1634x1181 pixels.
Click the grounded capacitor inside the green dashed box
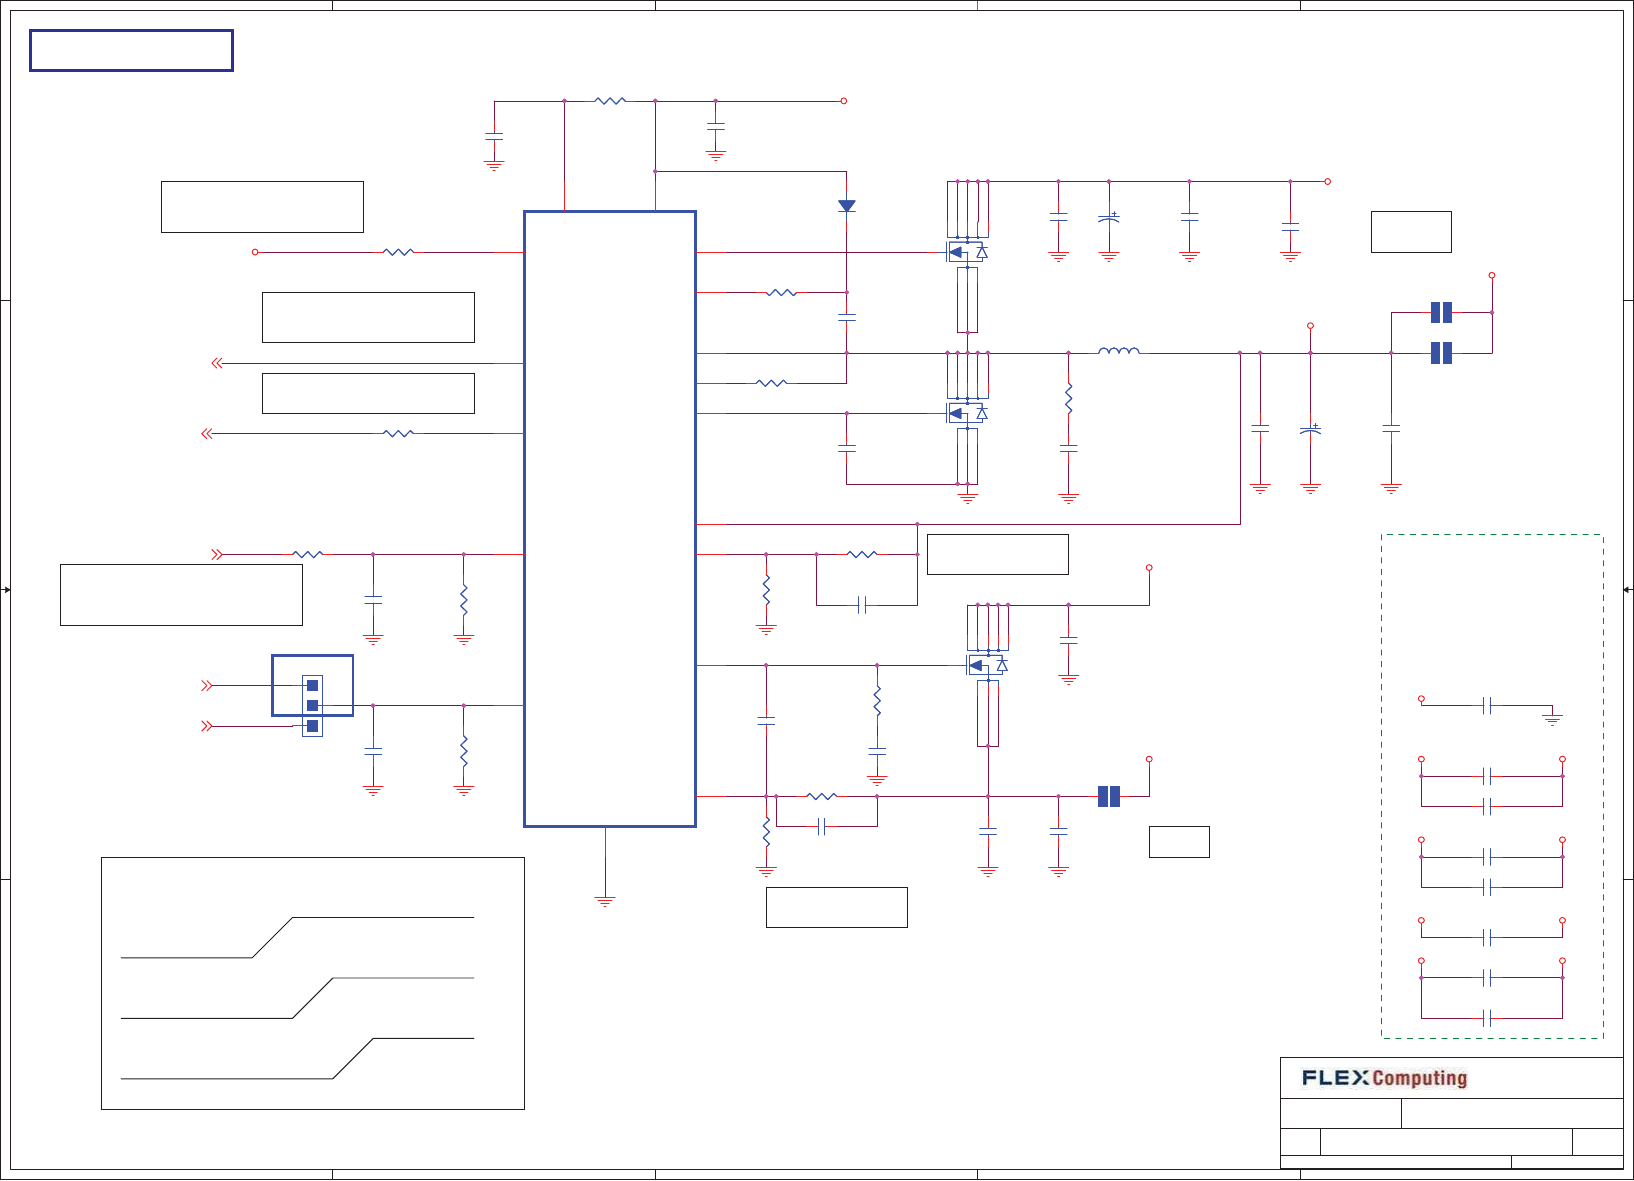[x=1487, y=706]
